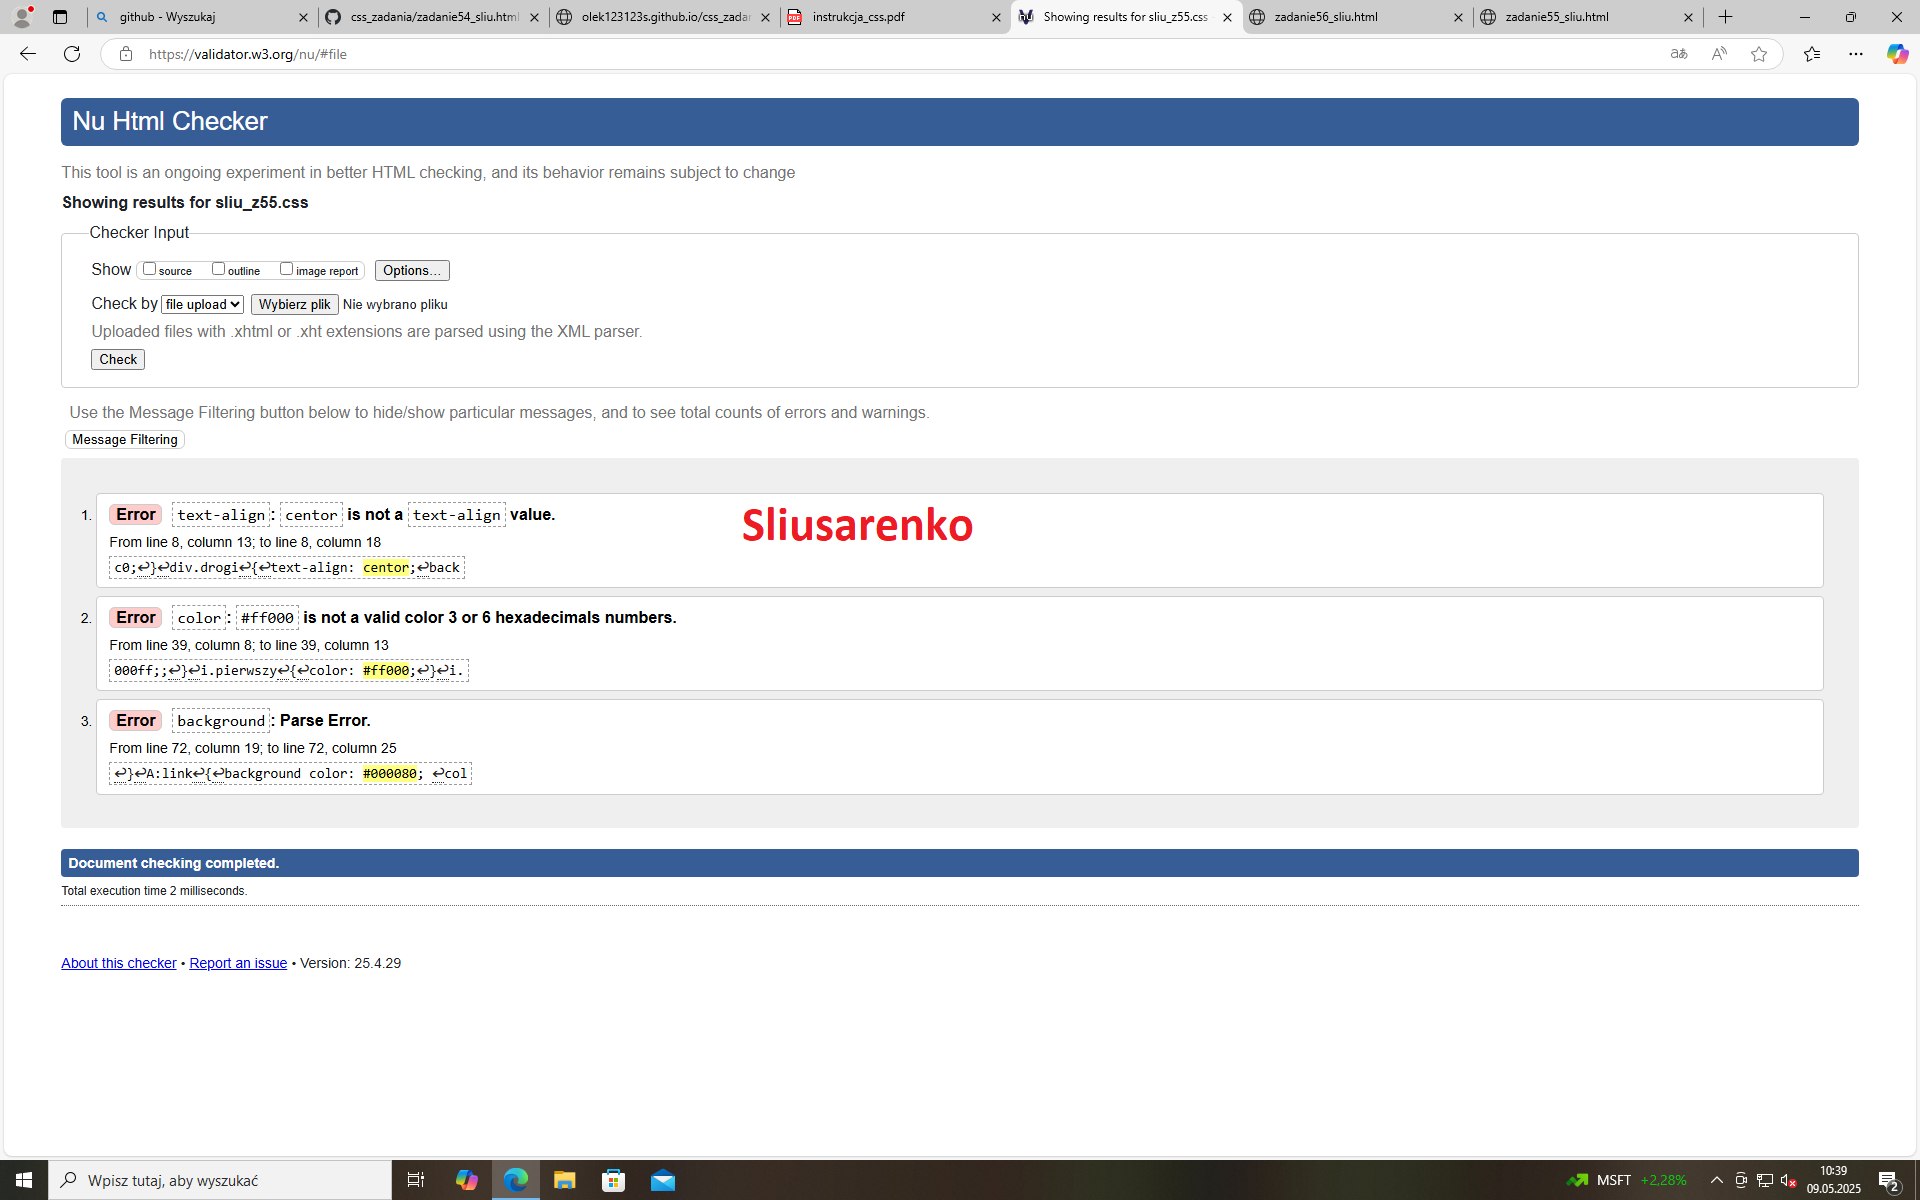Tick the outline checkbox
The height and width of the screenshot is (1200, 1920).
coord(219,269)
